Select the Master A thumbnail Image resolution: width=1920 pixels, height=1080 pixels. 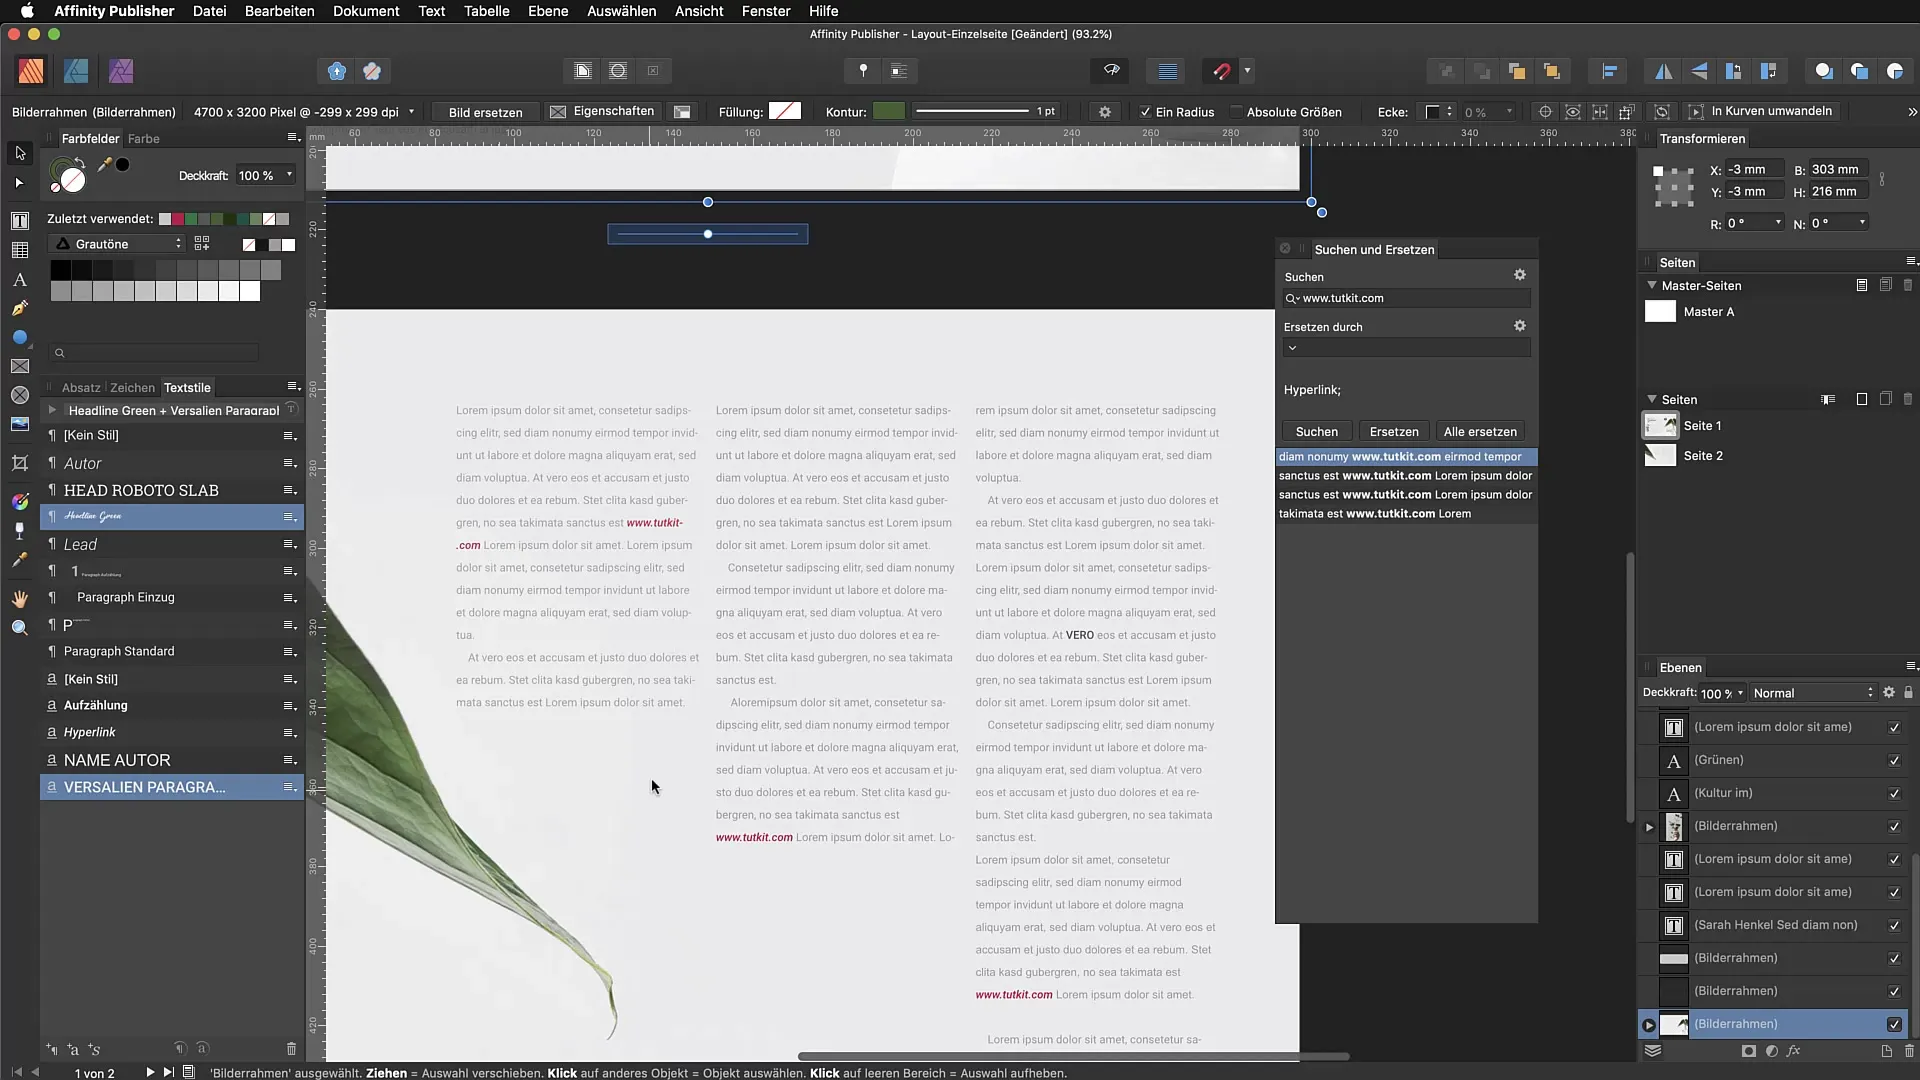point(1660,312)
